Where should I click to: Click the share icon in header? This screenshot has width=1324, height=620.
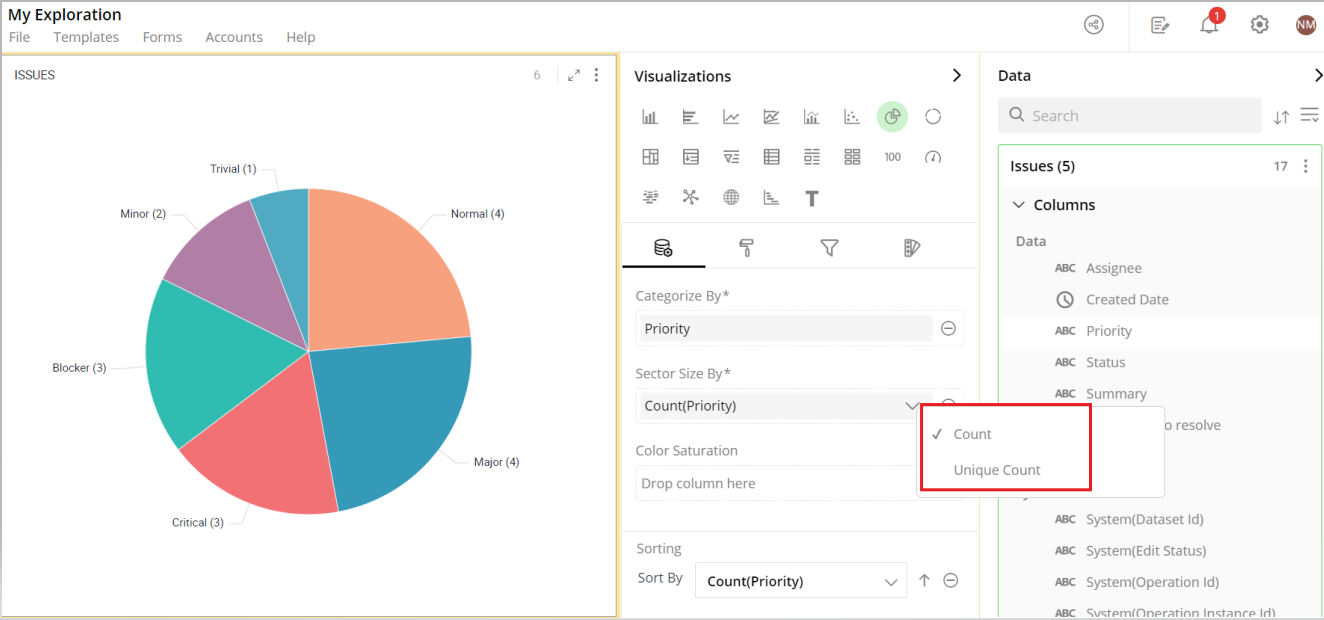click(1094, 25)
